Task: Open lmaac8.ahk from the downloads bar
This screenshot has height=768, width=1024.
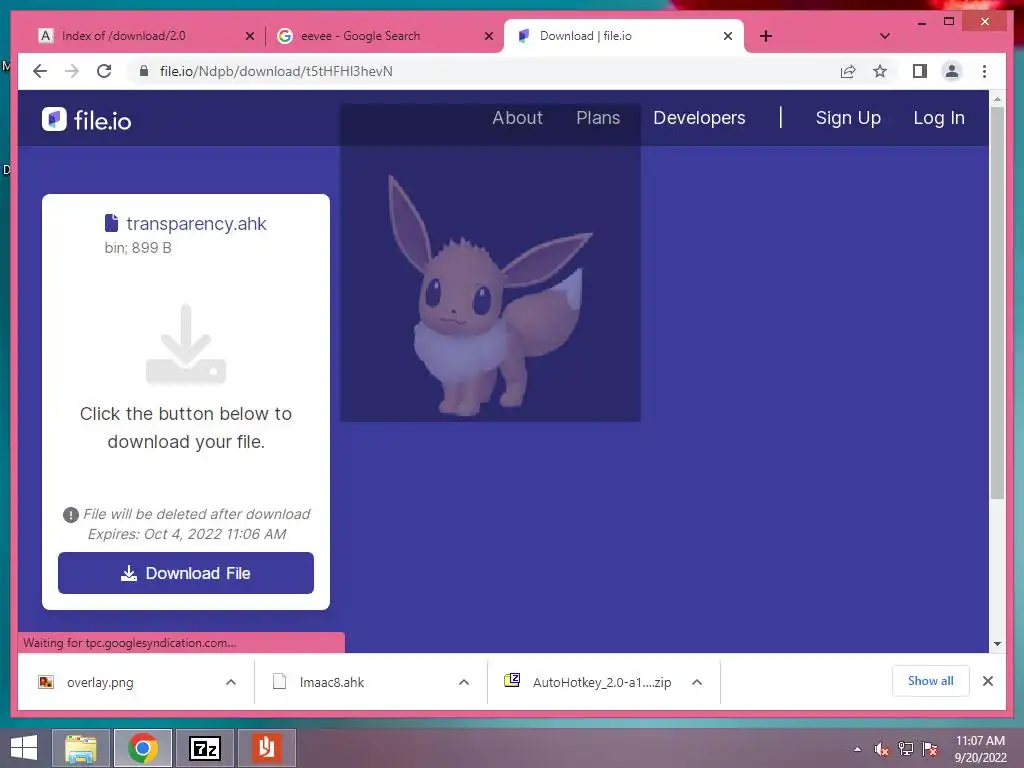Action: pos(332,682)
